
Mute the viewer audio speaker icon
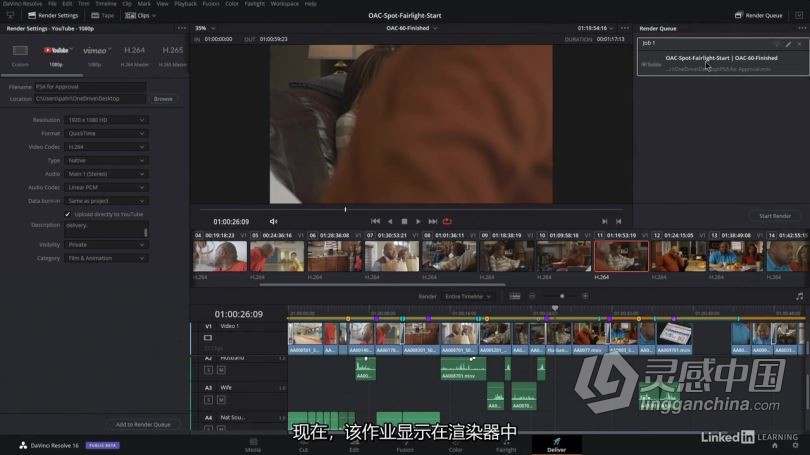point(273,222)
